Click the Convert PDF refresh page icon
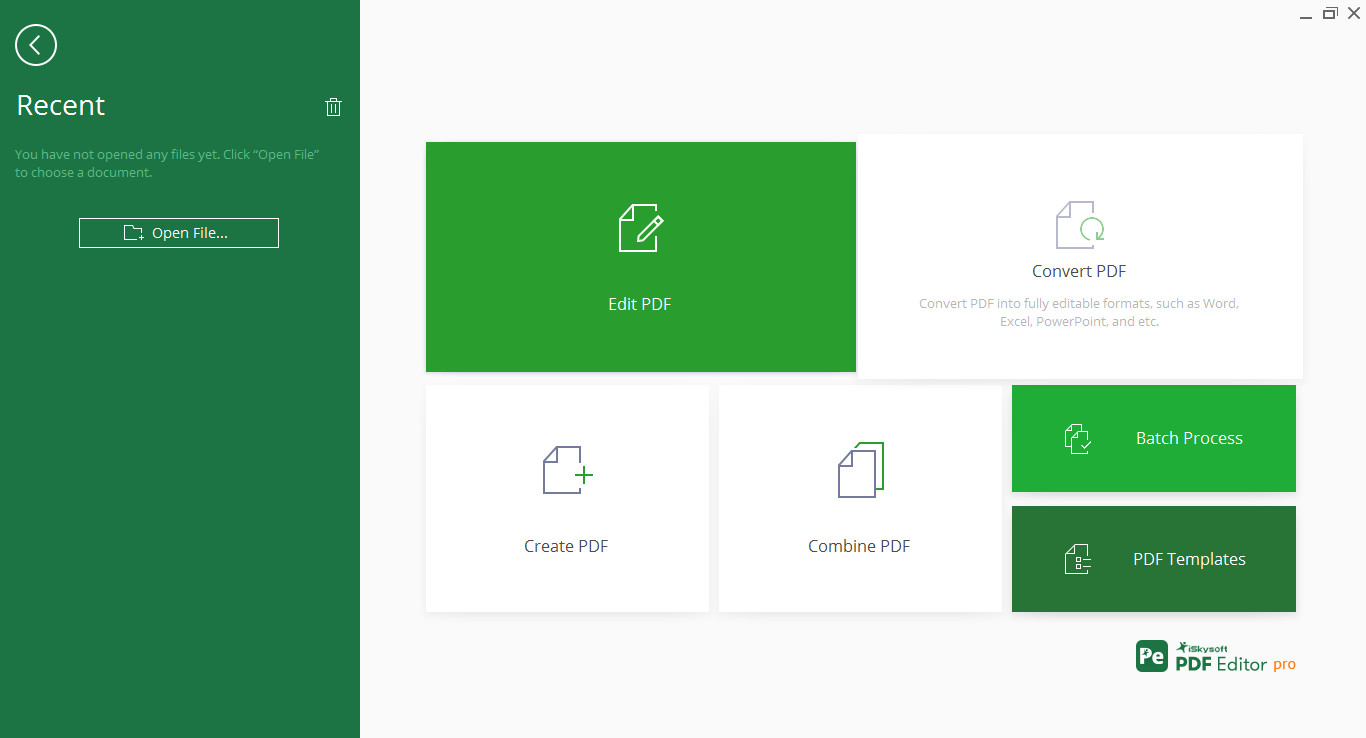Viewport: 1366px width, 738px height. pos(1080,225)
